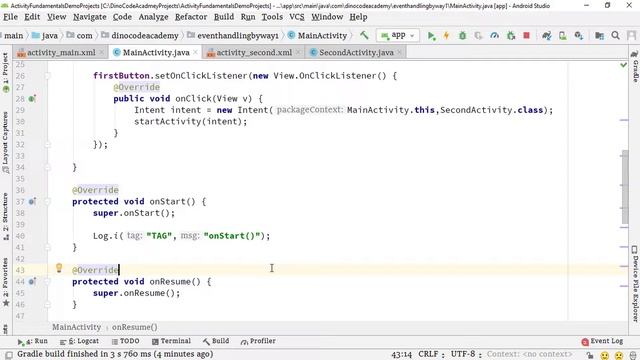The height and width of the screenshot is (360, 640).
Task: Open the Run tool window
Action: (x=32, y=341)
